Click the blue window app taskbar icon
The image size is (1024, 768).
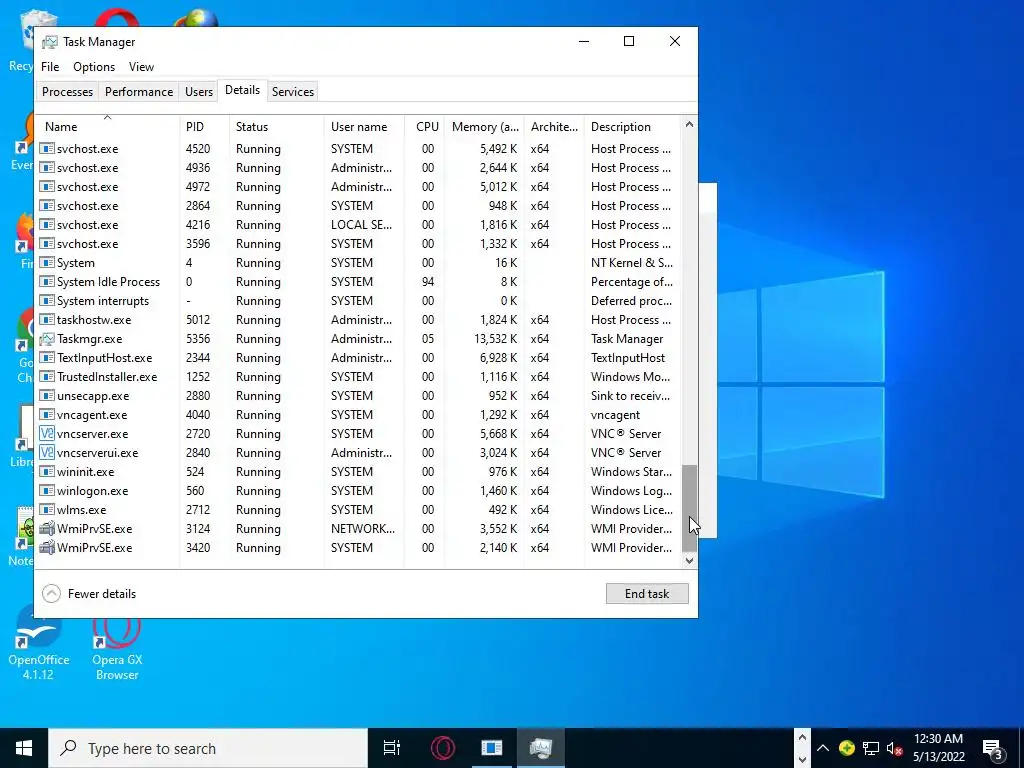(x=492, y=748)
